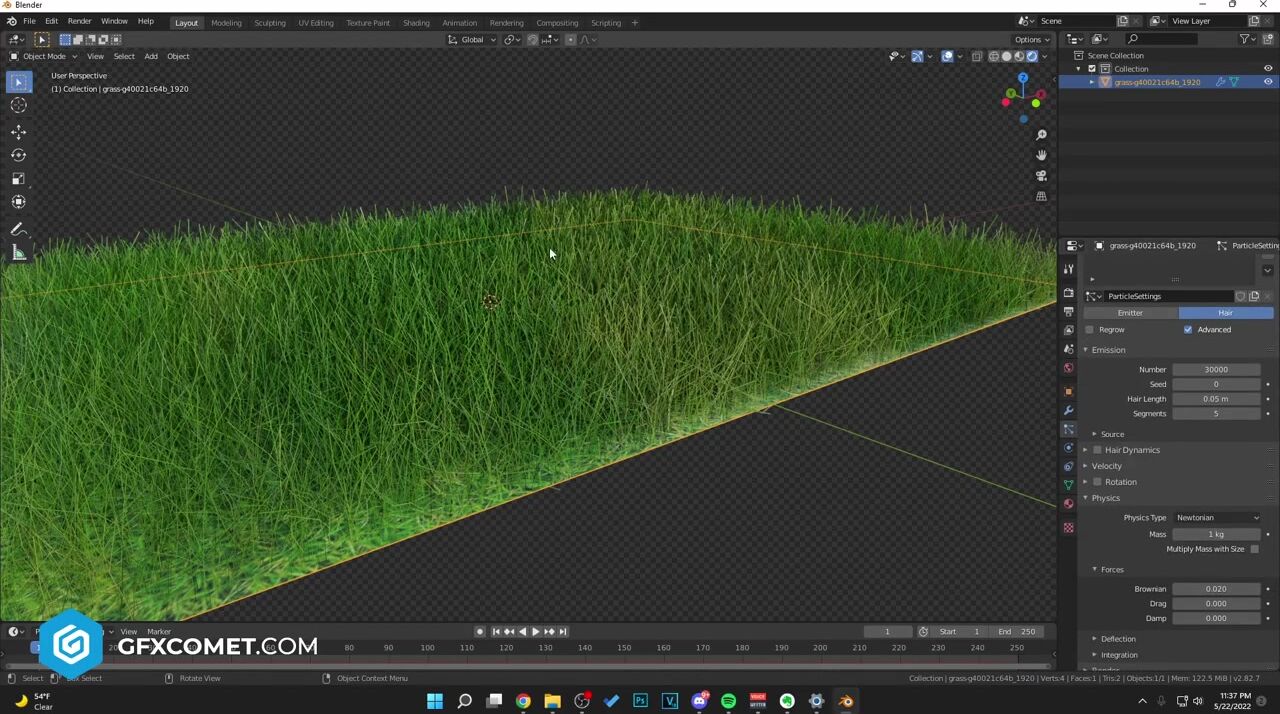Click the Pan view hand icon

[1041, 155]
